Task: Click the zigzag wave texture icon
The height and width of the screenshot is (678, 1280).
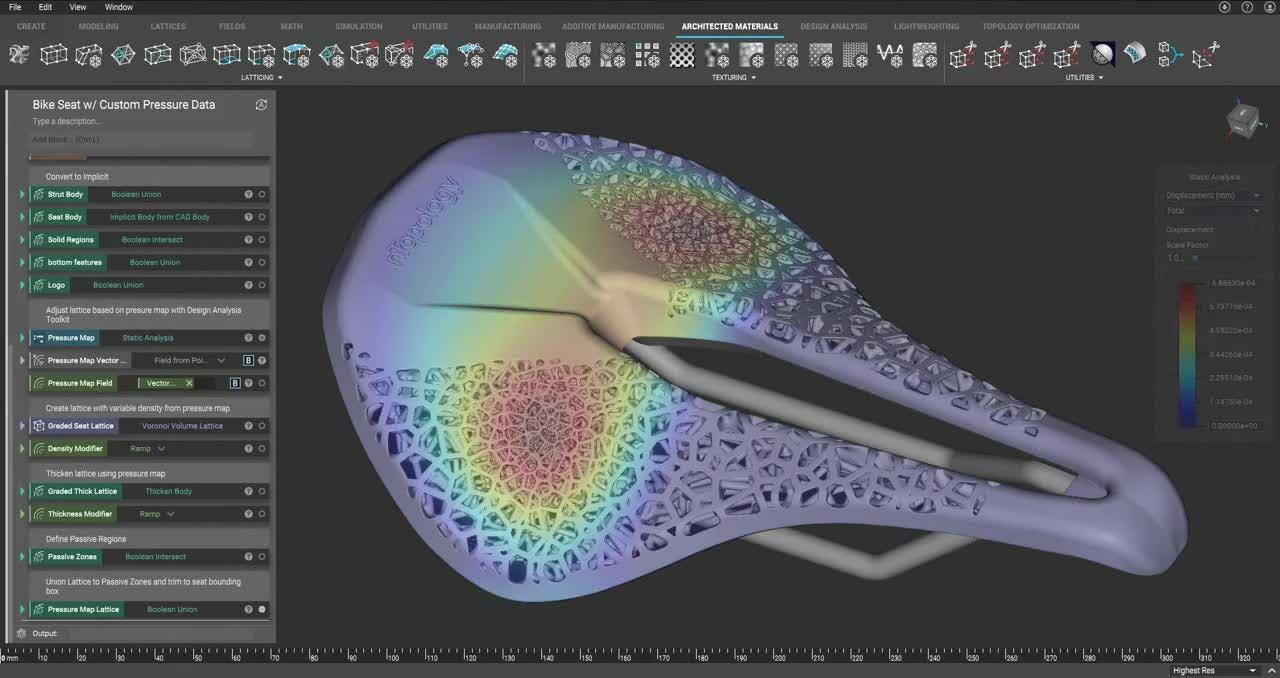Action: (889, 55)
